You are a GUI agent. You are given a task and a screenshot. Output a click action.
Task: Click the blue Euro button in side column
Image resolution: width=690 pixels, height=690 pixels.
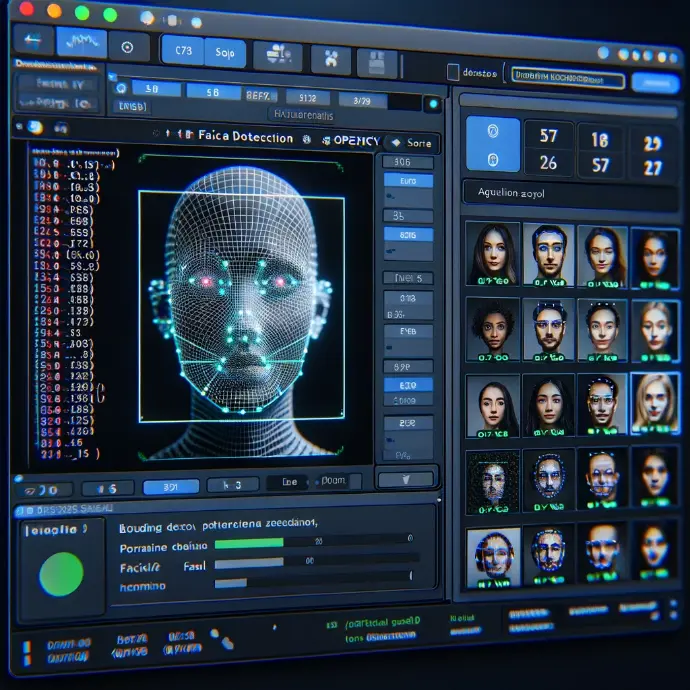pyautogui.click(x=408, y=180)
